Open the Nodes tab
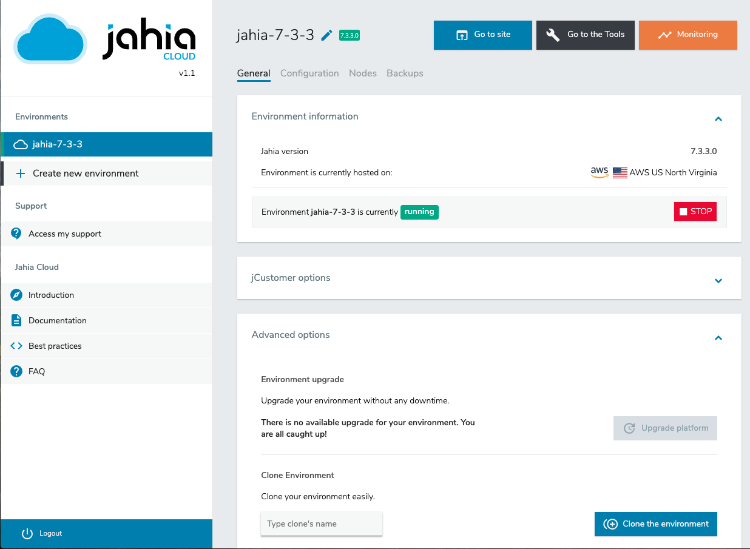 [363, 73]
